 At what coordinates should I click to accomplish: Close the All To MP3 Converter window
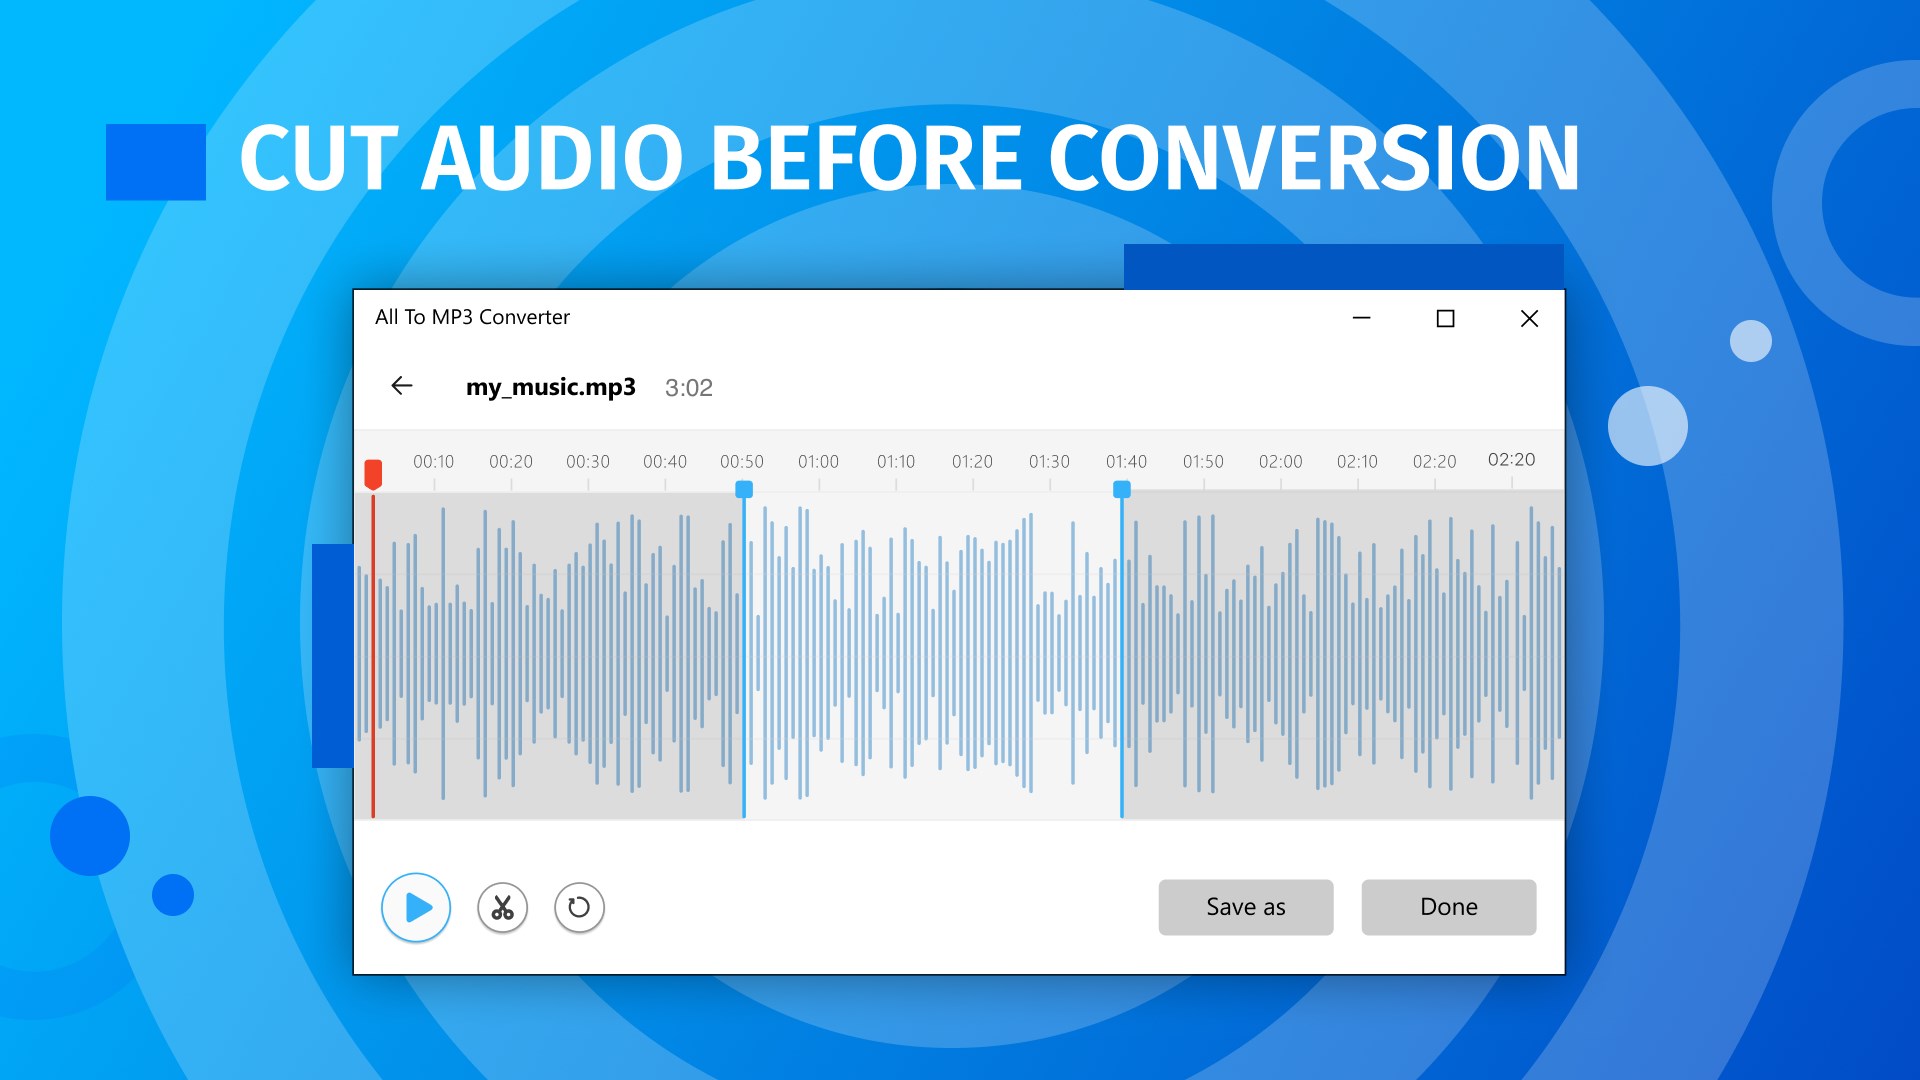1529,318
